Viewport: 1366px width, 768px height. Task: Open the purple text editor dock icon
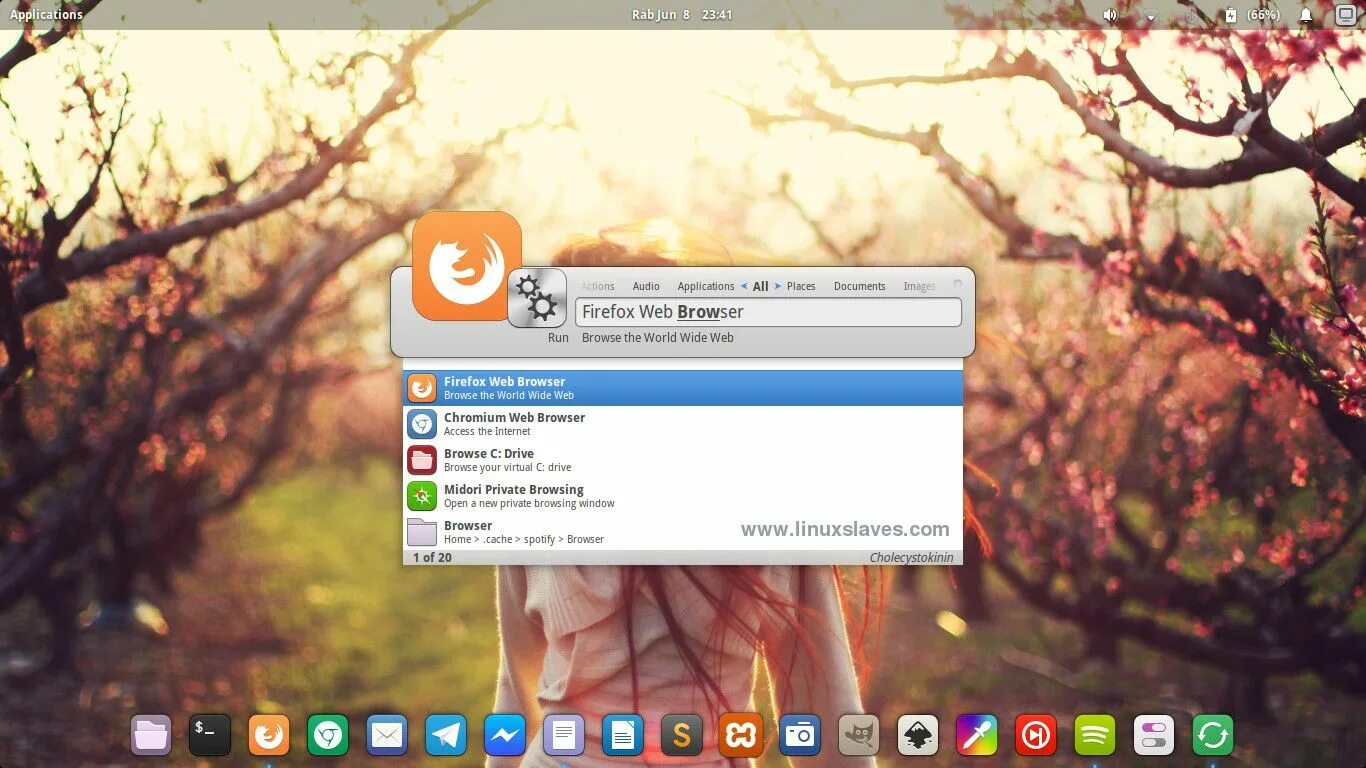pyautogui.click(x=564, y=736)
